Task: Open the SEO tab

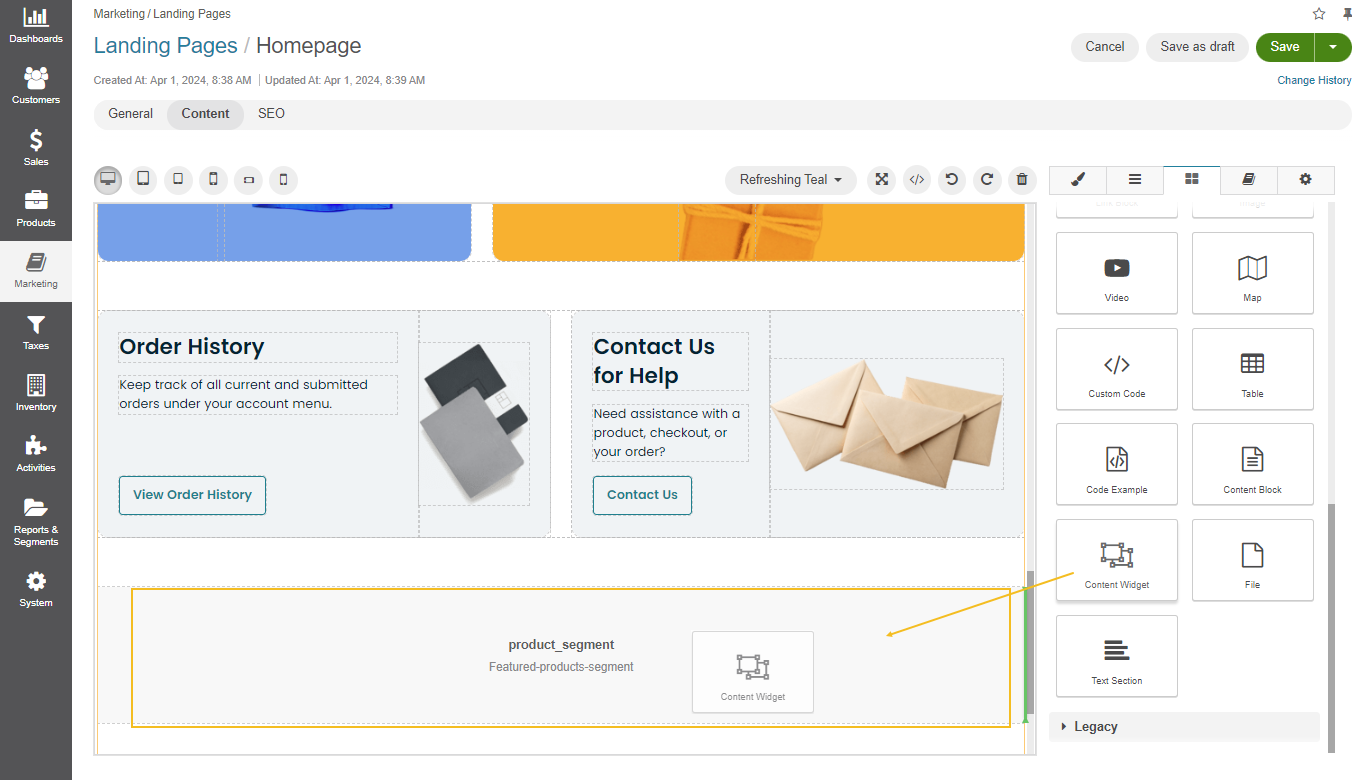Action: 272,114
